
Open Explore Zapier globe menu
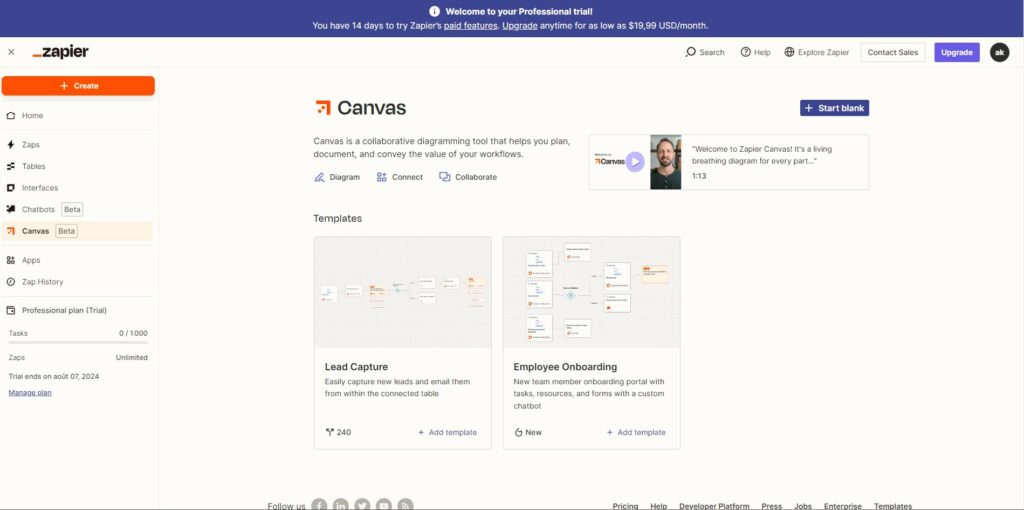pyautogui.click(x=817, y=52)
